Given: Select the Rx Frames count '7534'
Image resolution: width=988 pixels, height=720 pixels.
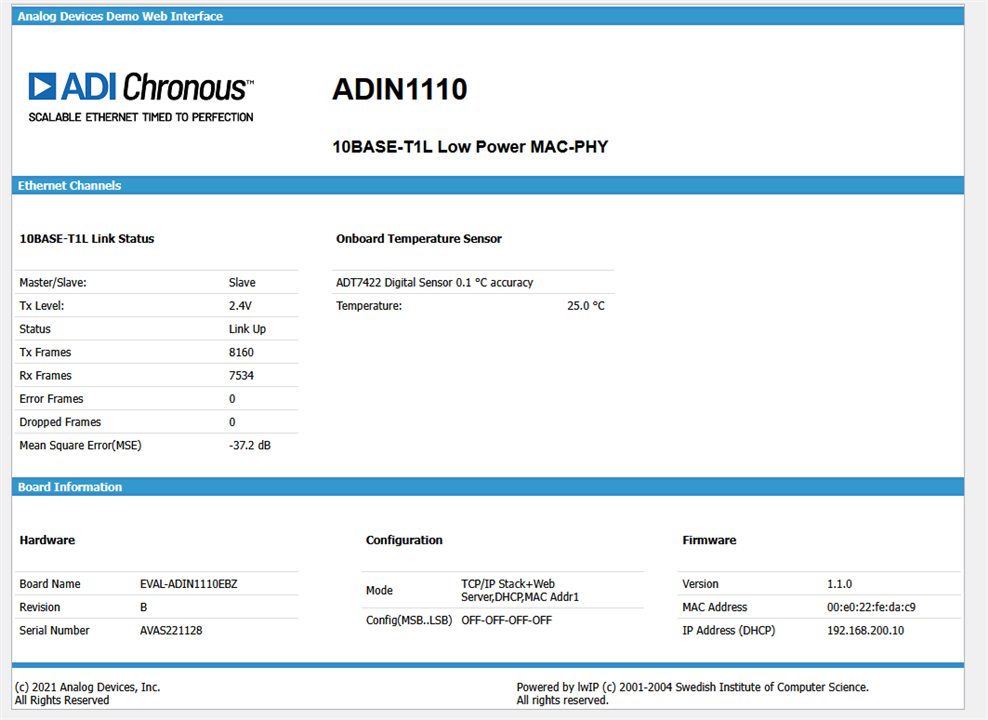Looking at the screenshot, I should (241, 375).
